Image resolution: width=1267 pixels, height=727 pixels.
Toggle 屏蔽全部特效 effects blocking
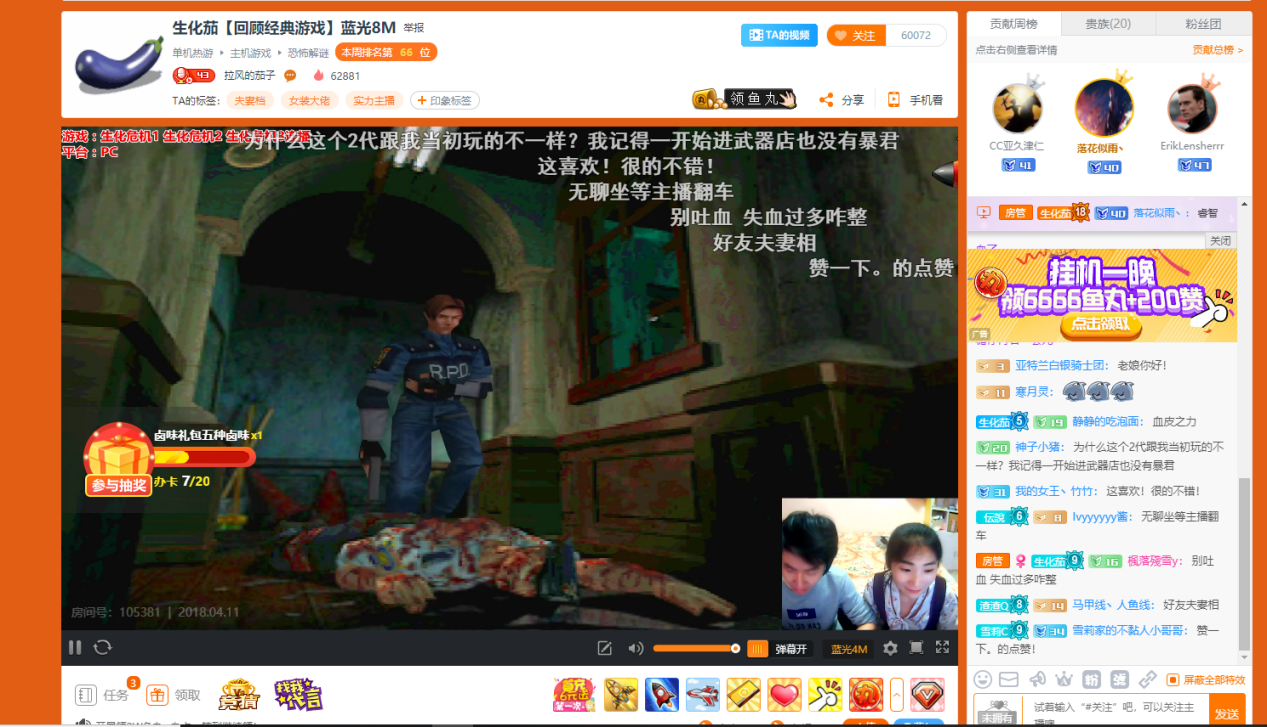pos(1206,680)
